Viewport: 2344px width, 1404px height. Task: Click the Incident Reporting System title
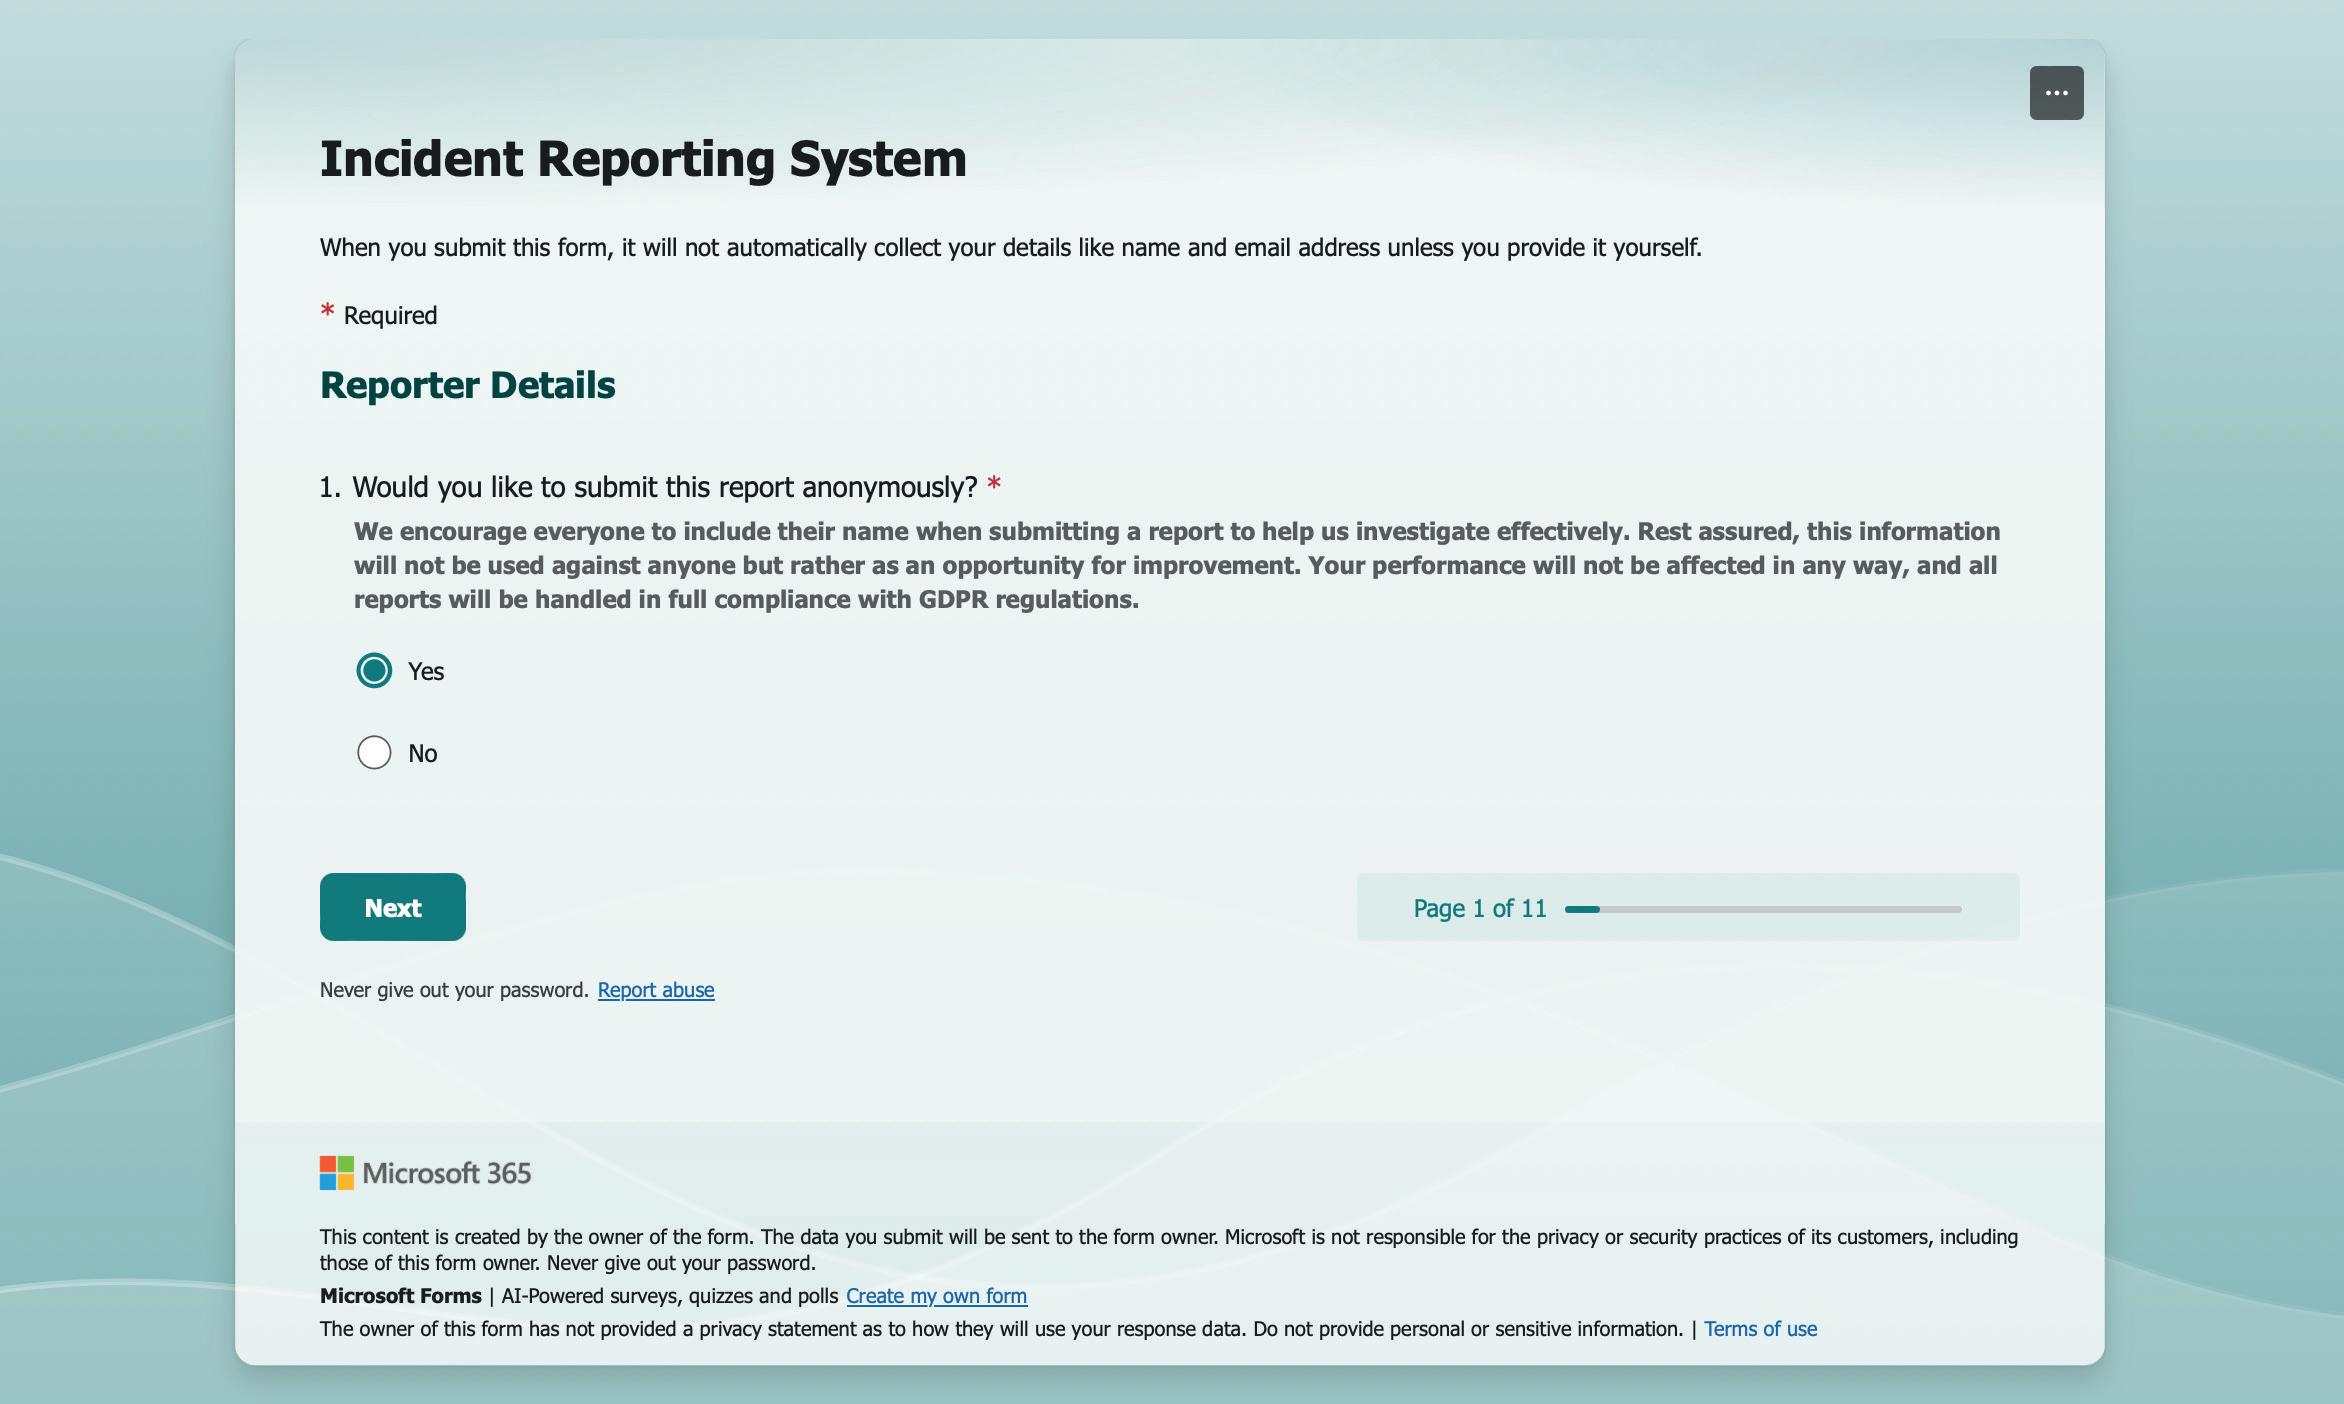[643, 159]
